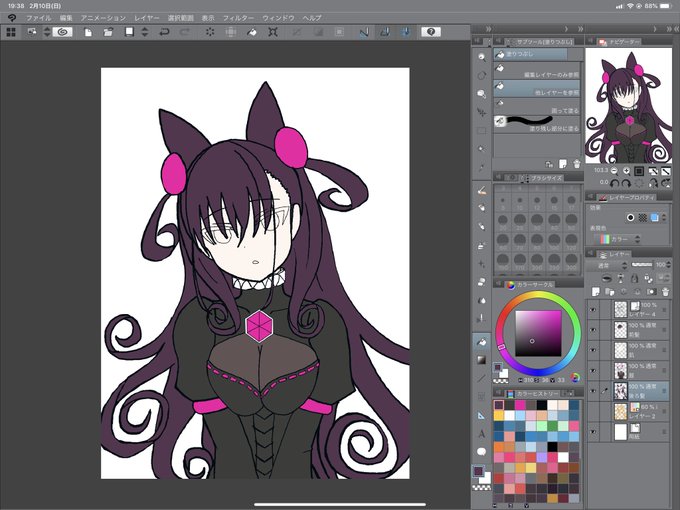Open the フィルター (Filter) menu
This screenshot has width=680, height=510.
click(x=238, y=18)
